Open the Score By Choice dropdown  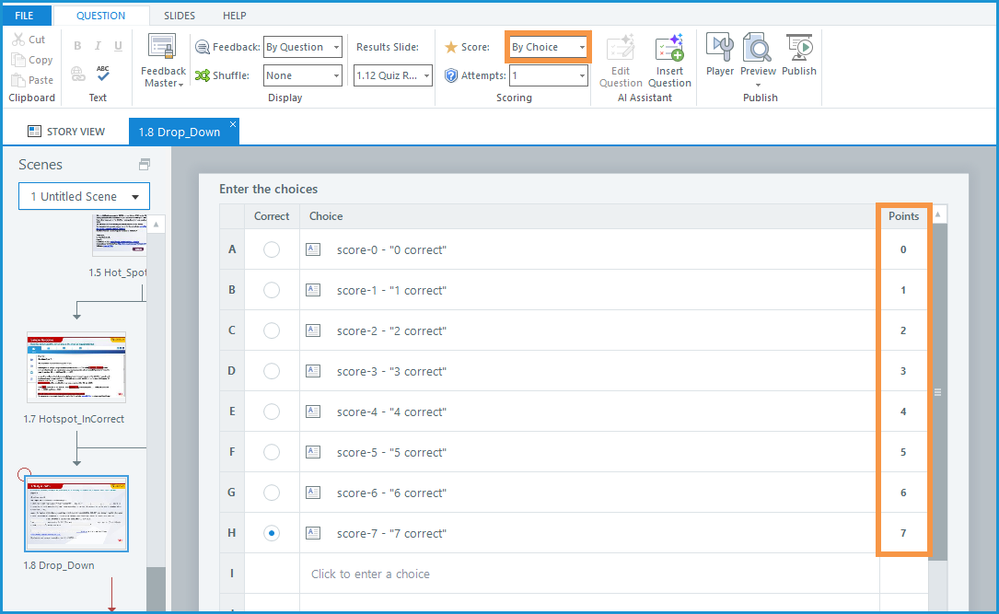click(x=548, y=47)
